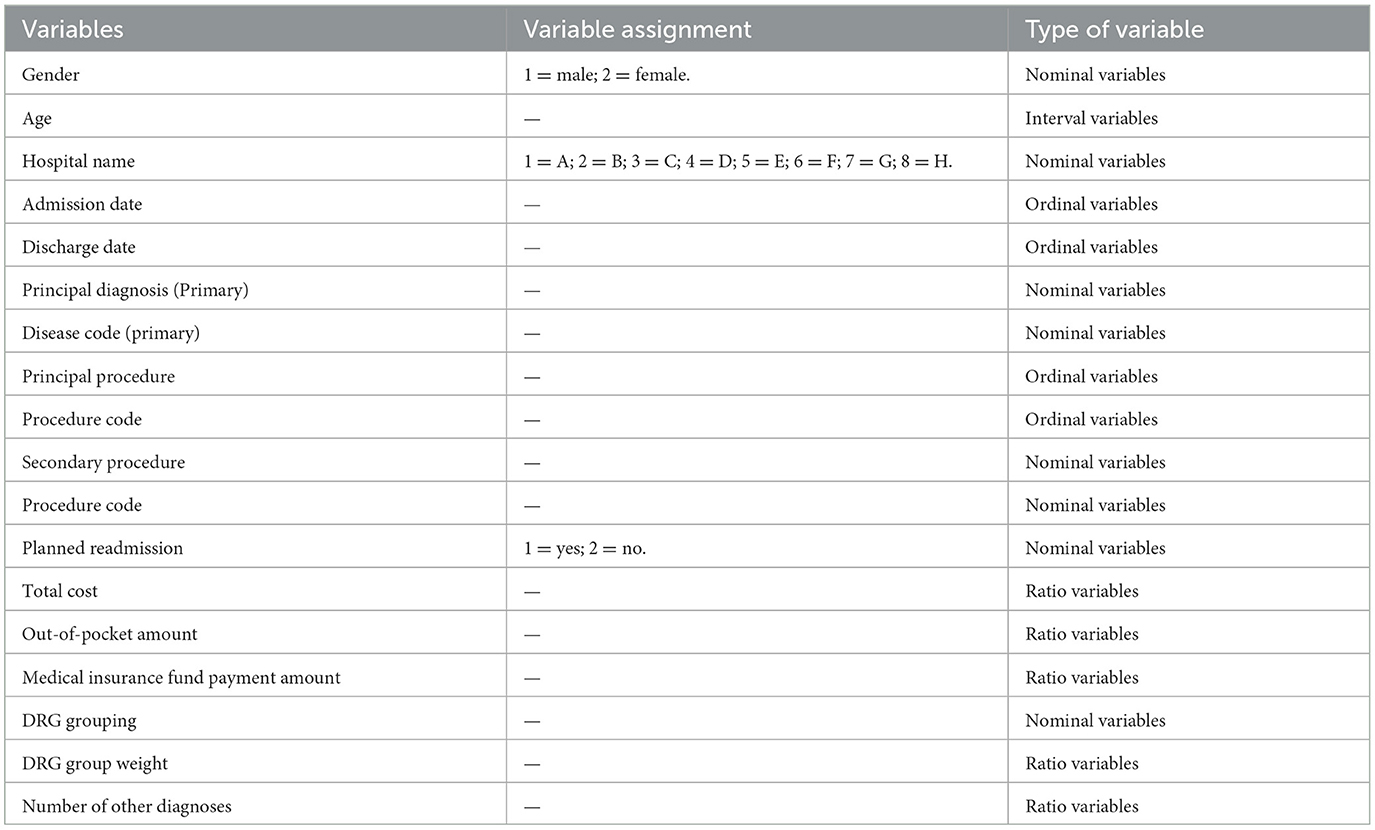The image size is (1375, 830).
Task: Click the '1 = yes; 2 = no.' cell
Action: coord(585,548)
